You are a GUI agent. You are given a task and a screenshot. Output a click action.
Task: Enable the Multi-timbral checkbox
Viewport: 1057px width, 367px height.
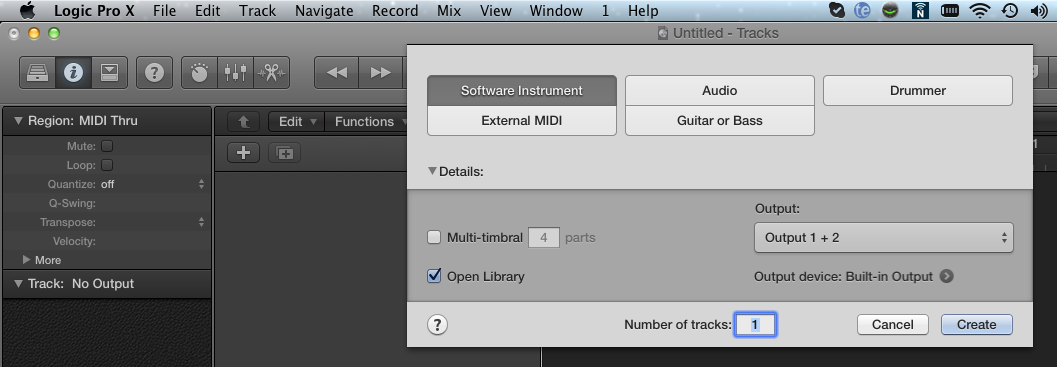pos(434,237)
